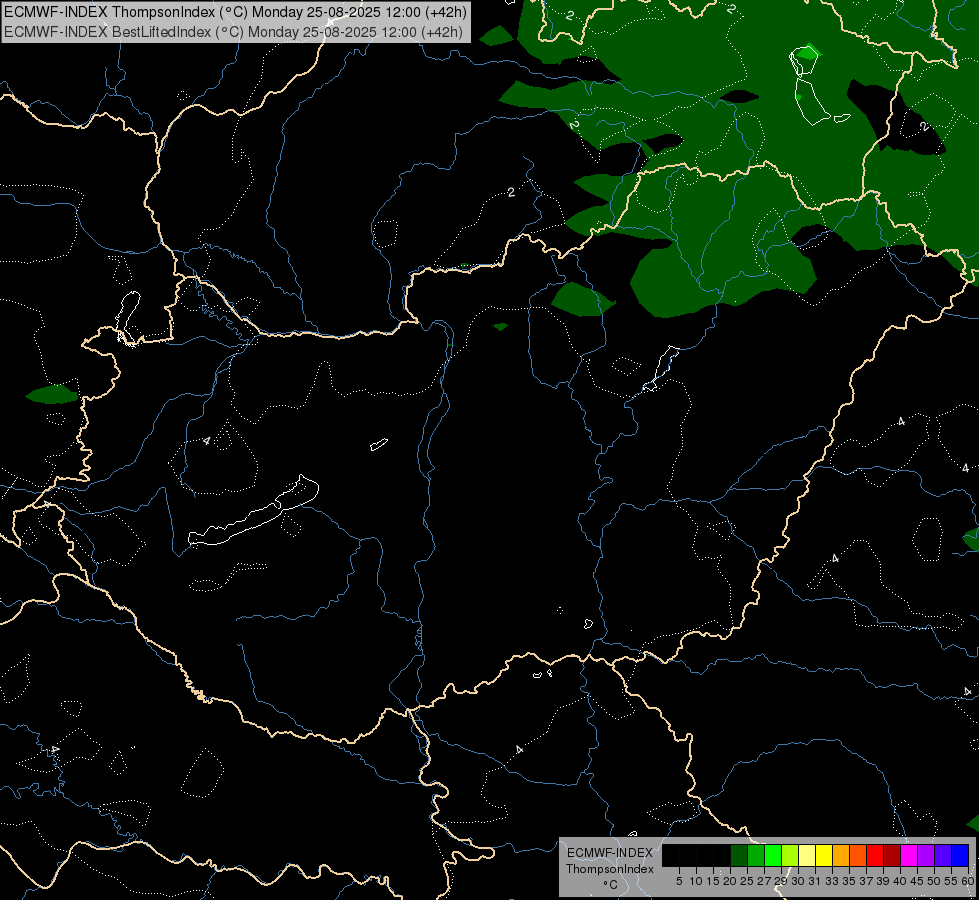
Task: Click the °C unit label in legend
Action: coord(611,885)
